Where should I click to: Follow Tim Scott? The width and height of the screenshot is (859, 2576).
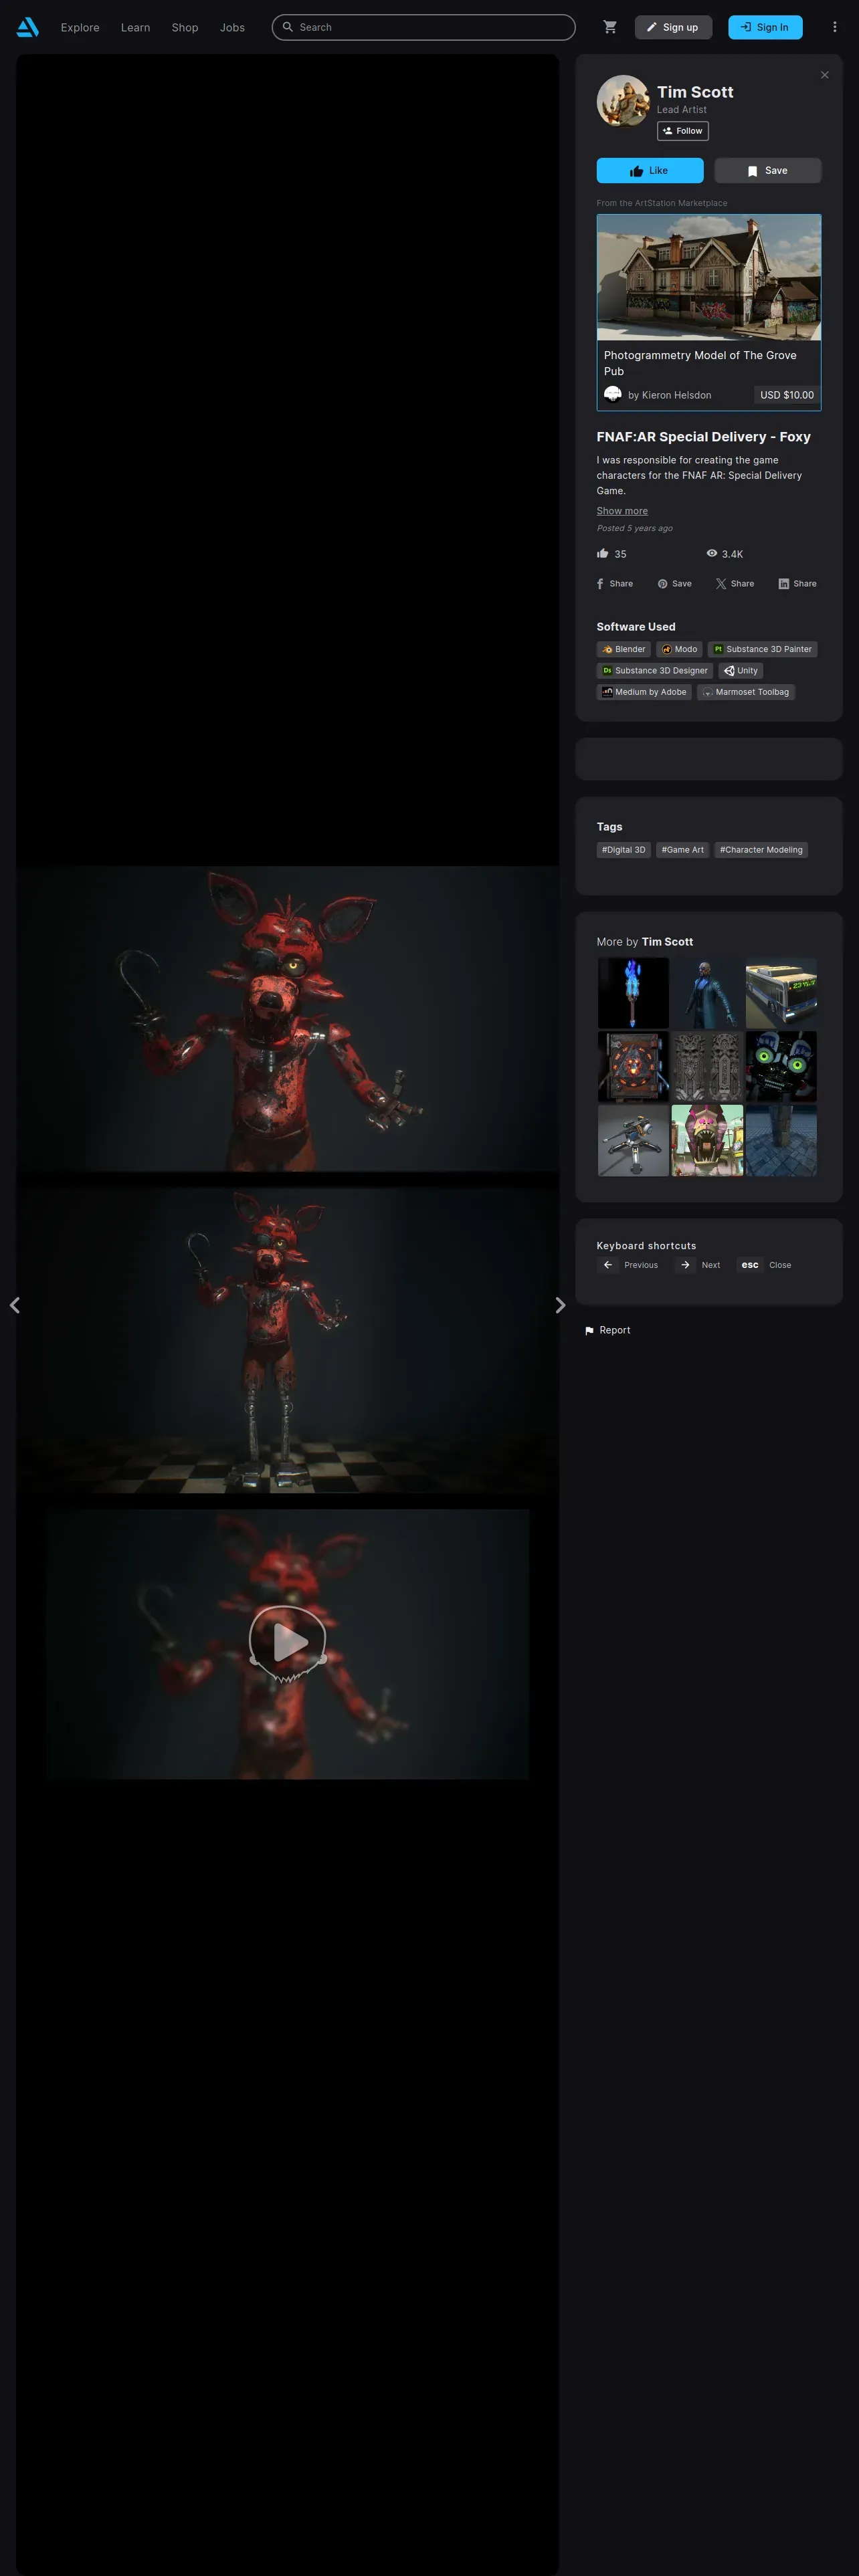683,131
